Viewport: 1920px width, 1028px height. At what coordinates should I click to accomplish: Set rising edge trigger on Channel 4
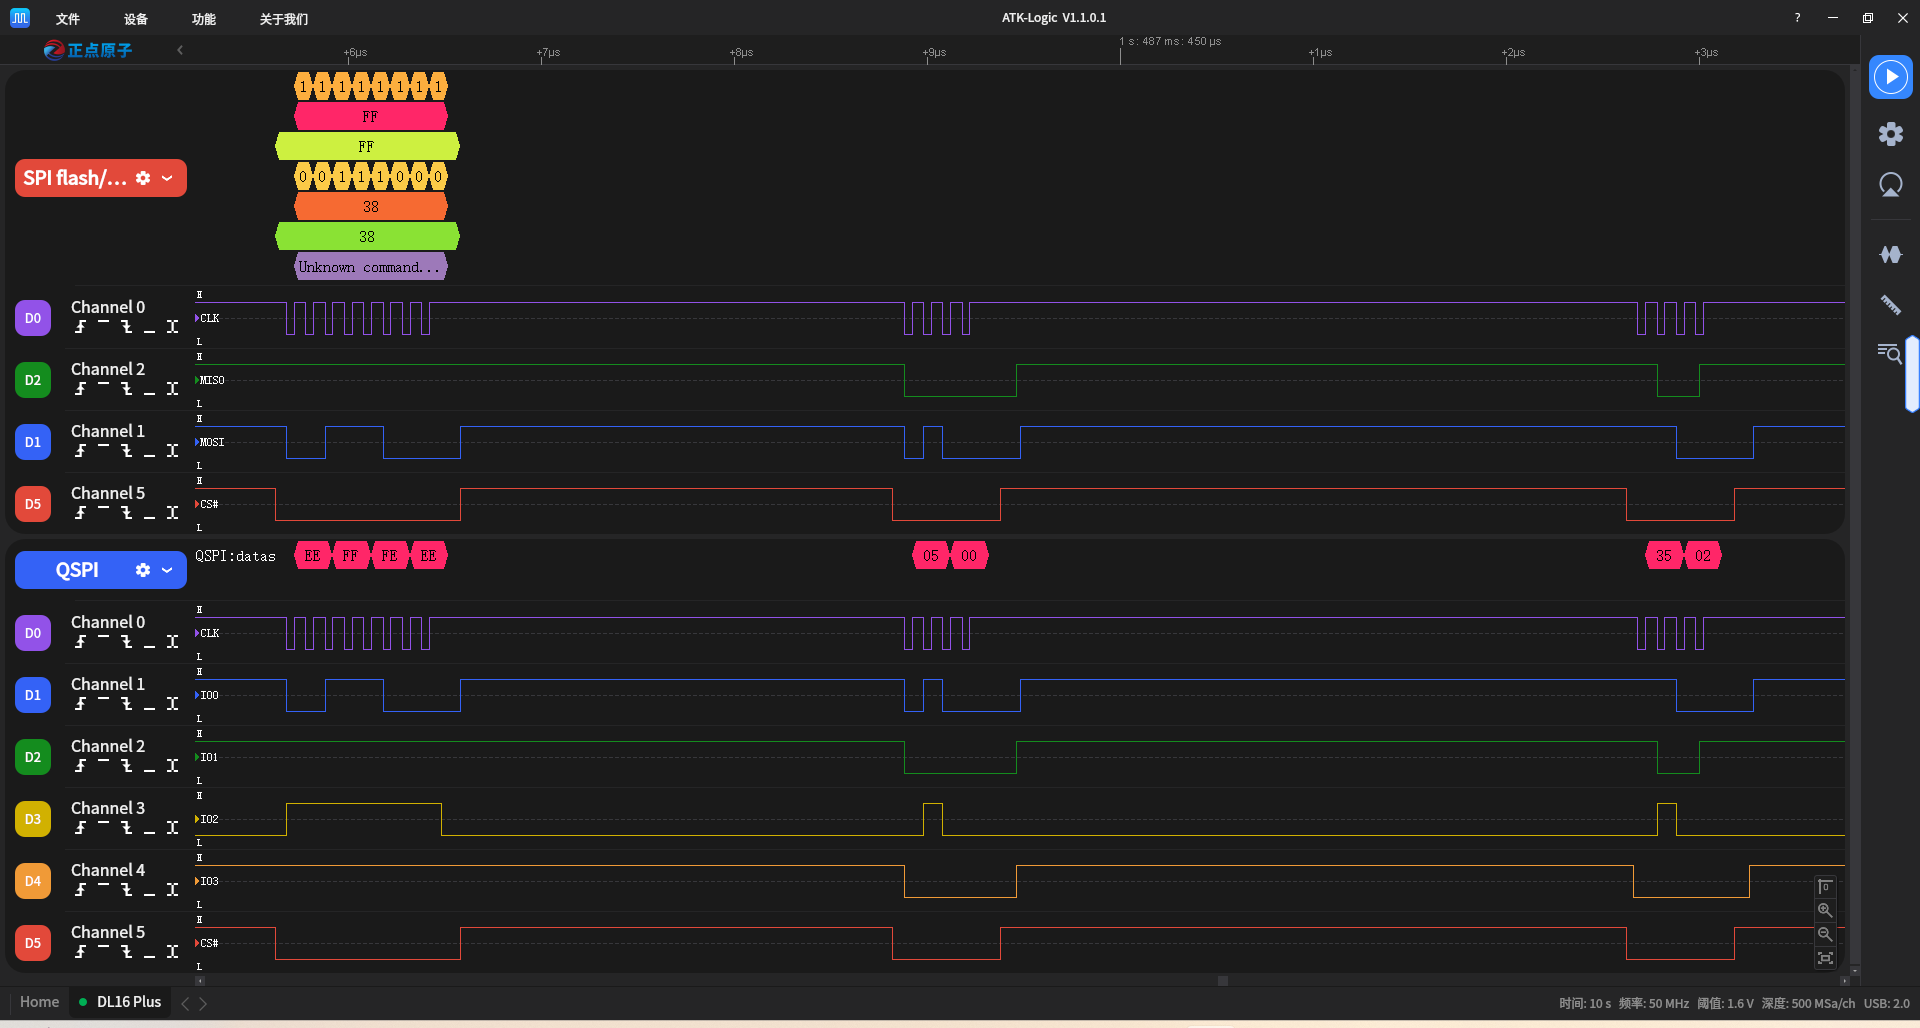tap(80, 890)
